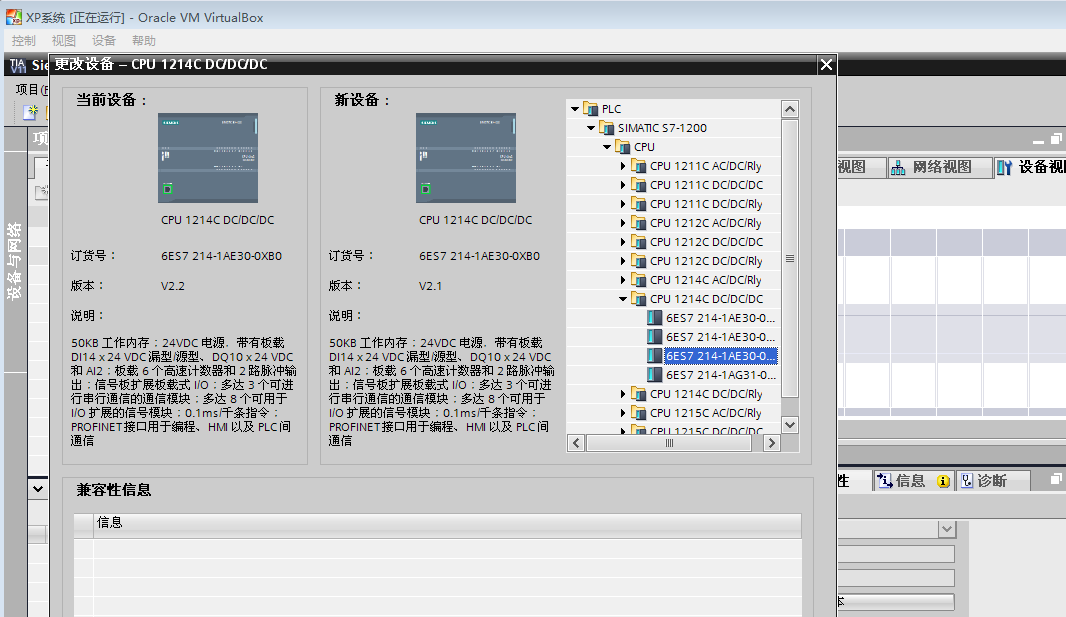This screenshot has height=617, width=1066.
Task: Click CPU 1211C AC/DC/Rly folder icon
Action: point(638,166)
